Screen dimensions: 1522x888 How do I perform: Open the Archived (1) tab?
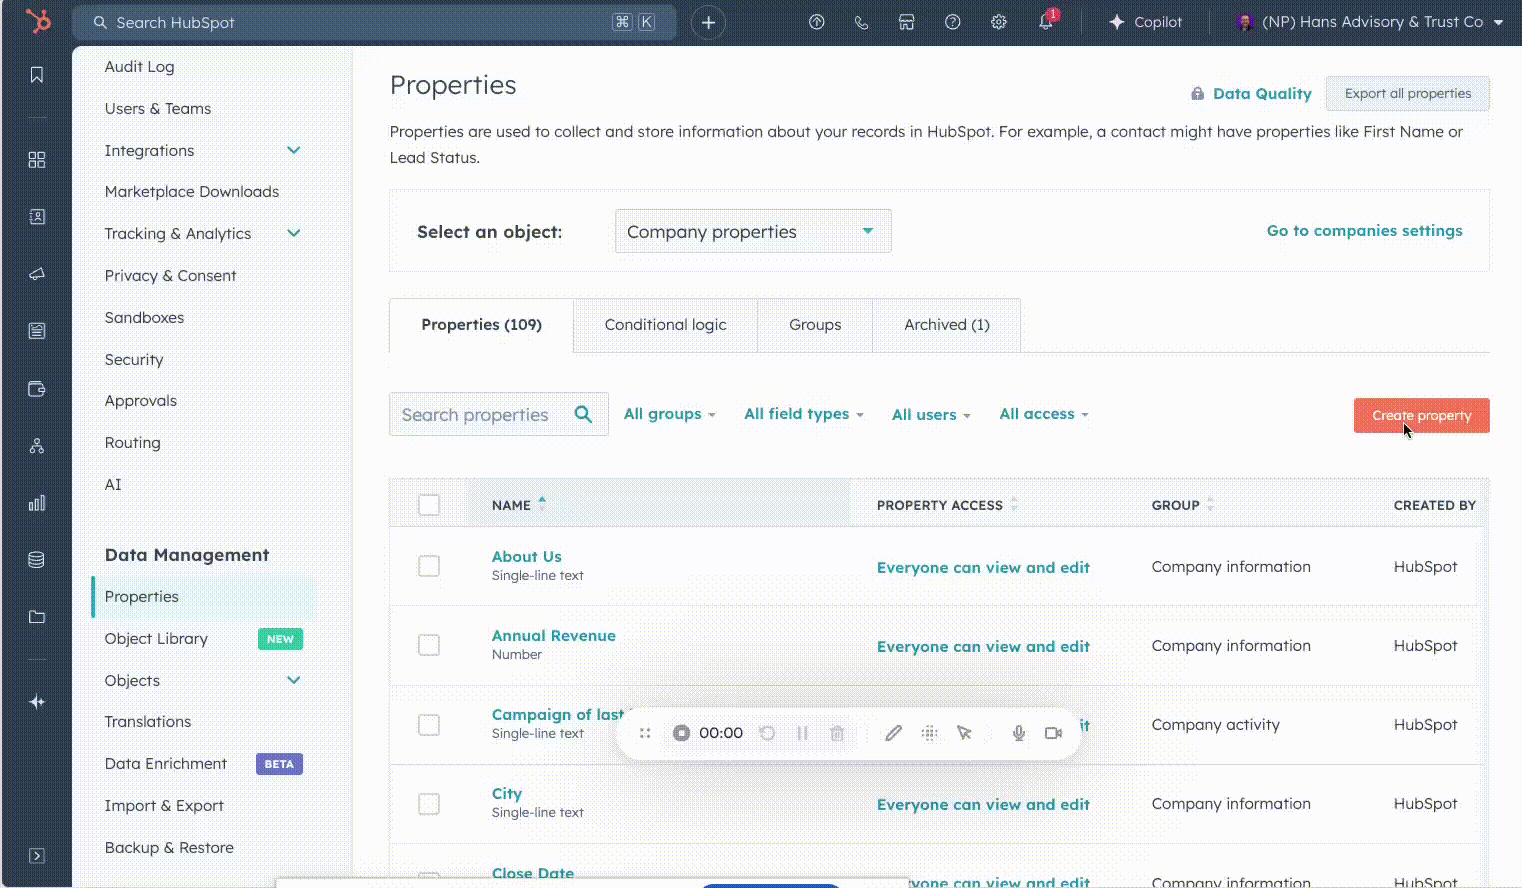coord(945,324)
